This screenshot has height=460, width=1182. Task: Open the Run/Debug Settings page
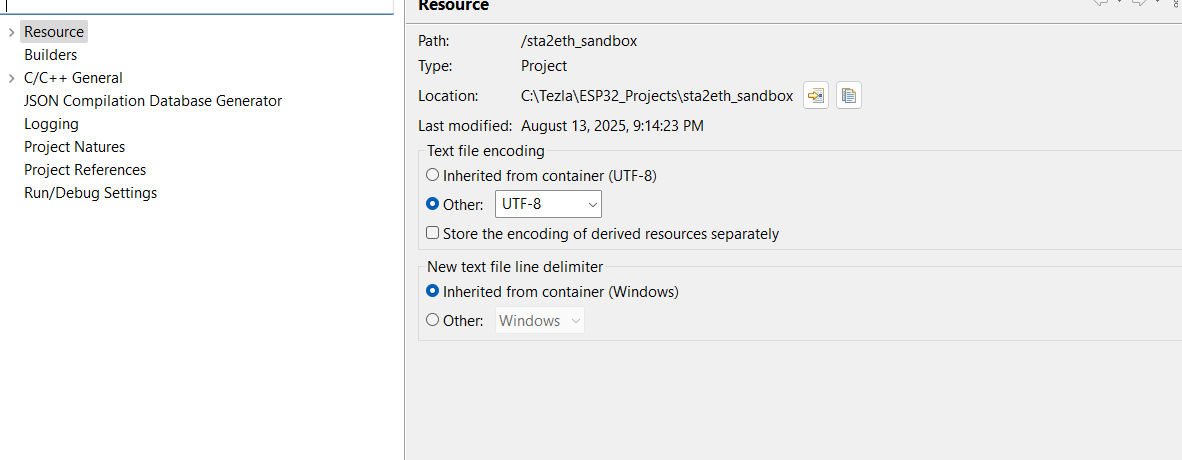tap(90, 192)
